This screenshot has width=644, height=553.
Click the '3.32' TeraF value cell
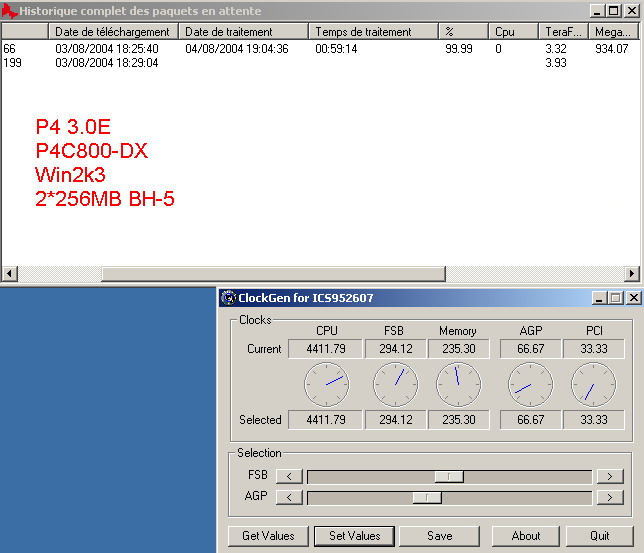click(556, 48)
